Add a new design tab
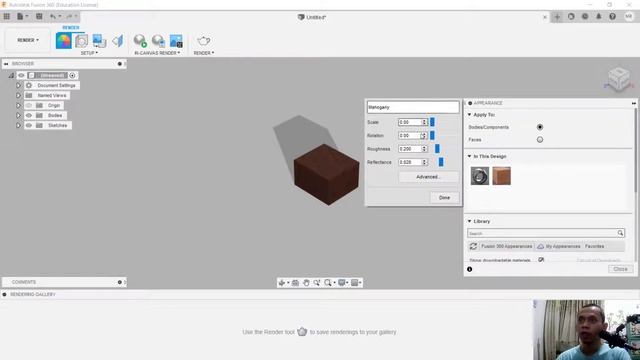 coord(557,17)
